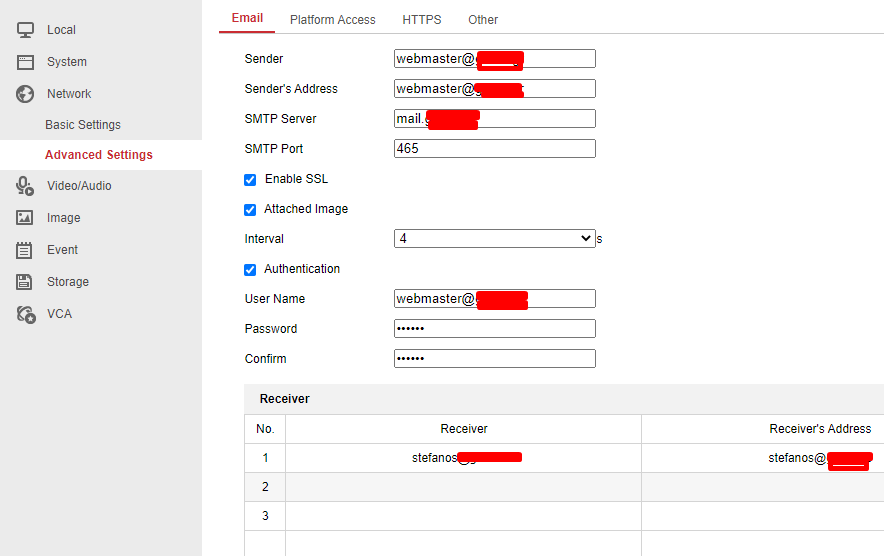
Task: Uncheck the Attached Image checkbox
Action: coord(250,209)
